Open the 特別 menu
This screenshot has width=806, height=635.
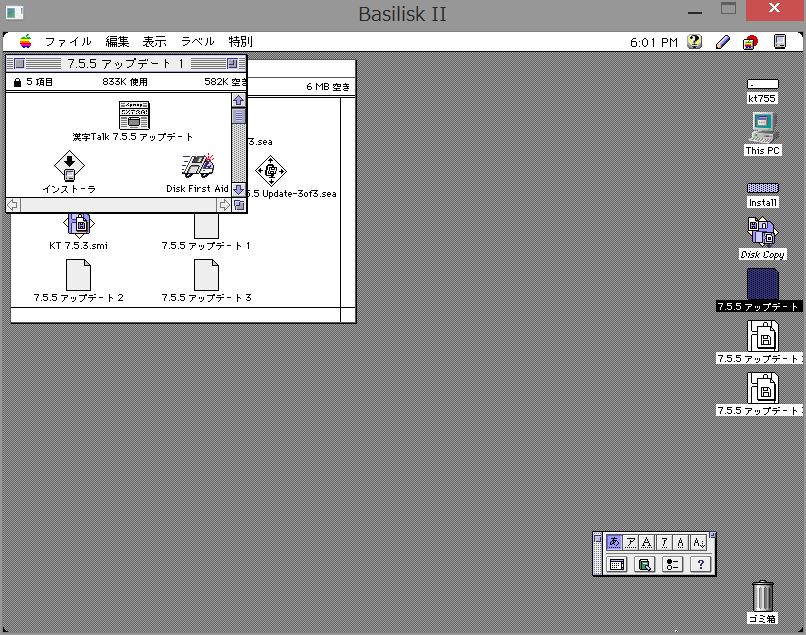[241, 42]
